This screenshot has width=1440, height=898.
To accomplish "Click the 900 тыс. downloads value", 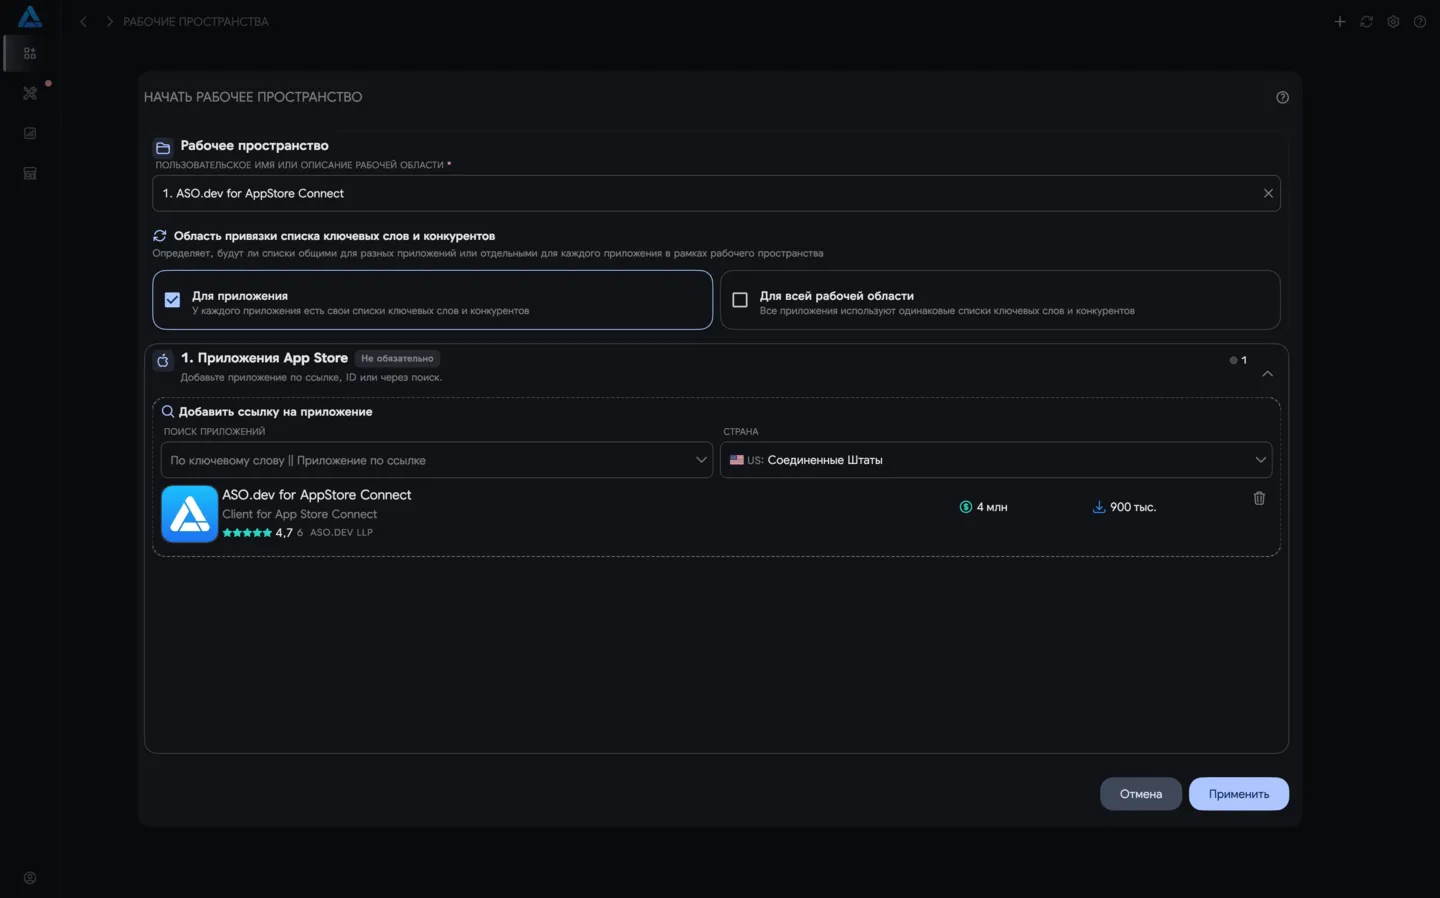I will (1133, 507).
